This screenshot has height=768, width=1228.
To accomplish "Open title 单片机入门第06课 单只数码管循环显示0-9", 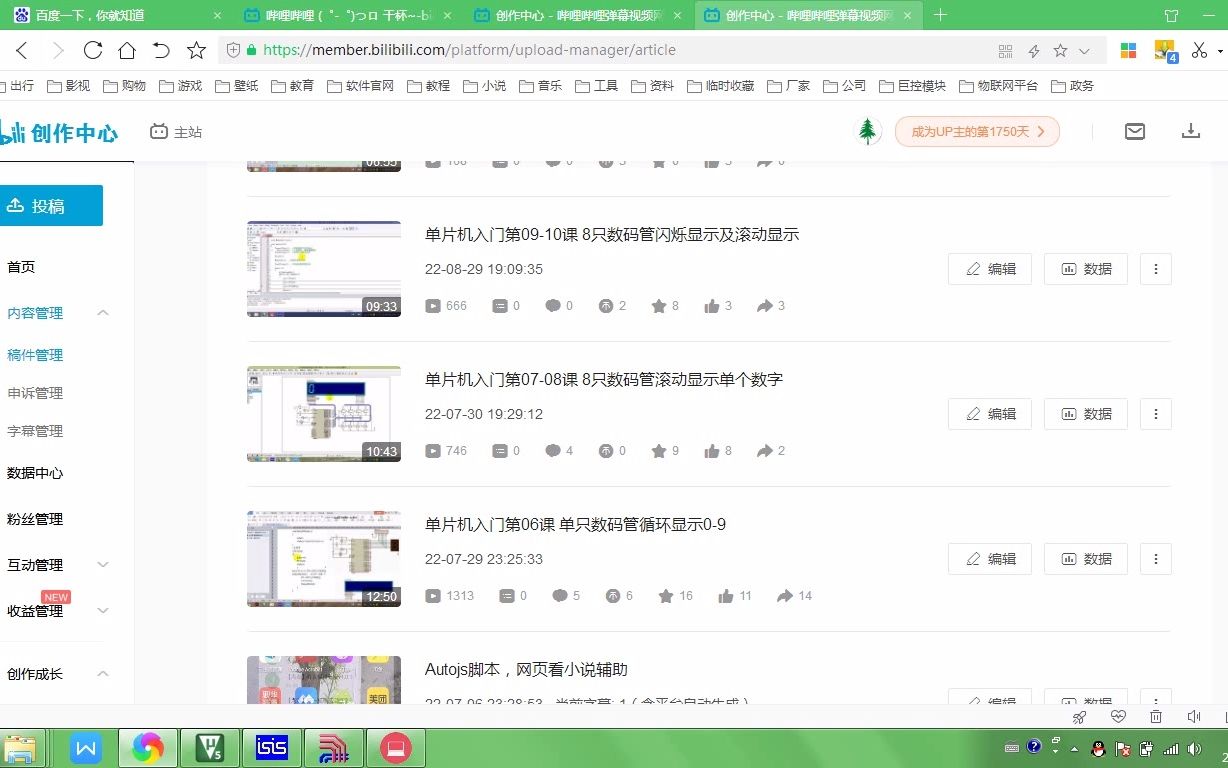I will [575, 525].
